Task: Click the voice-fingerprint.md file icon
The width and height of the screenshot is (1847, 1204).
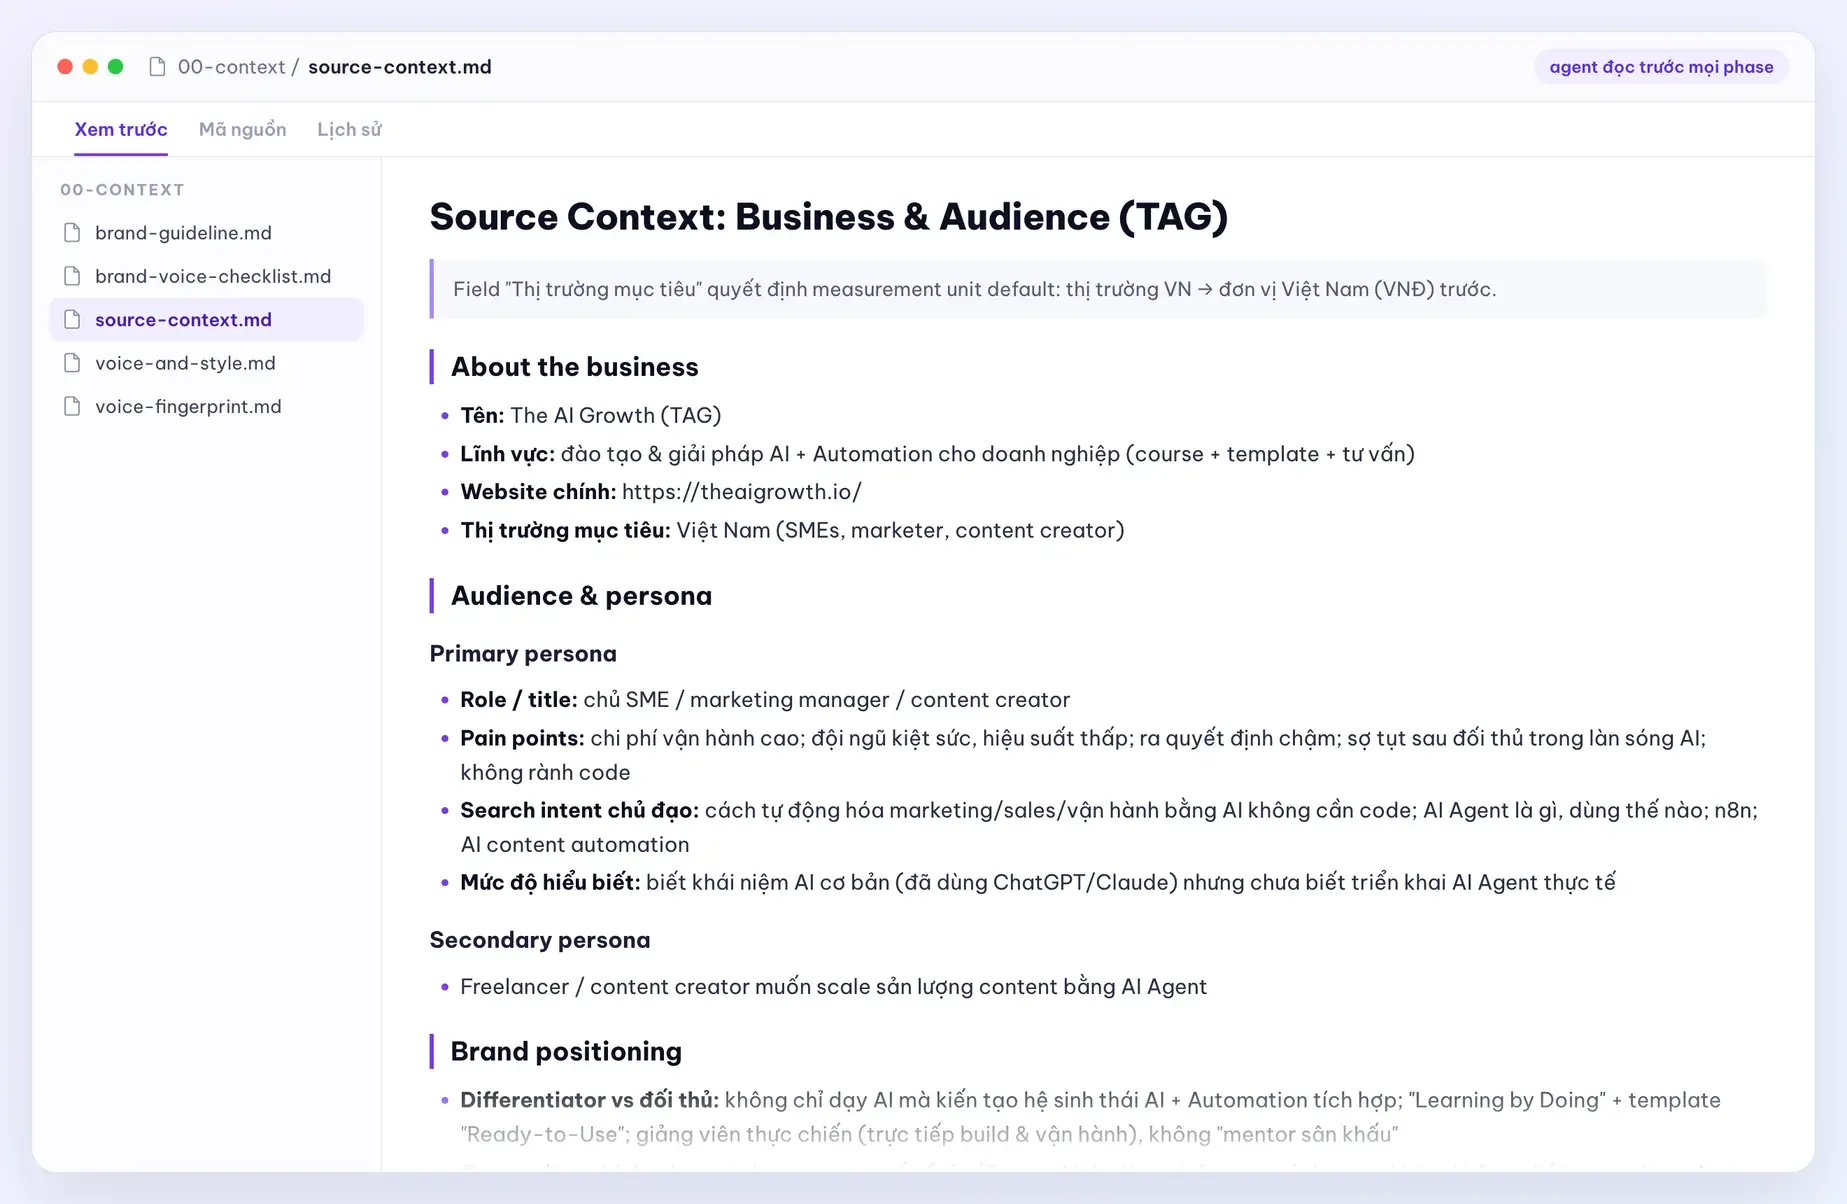Action: tap(72, 407)
